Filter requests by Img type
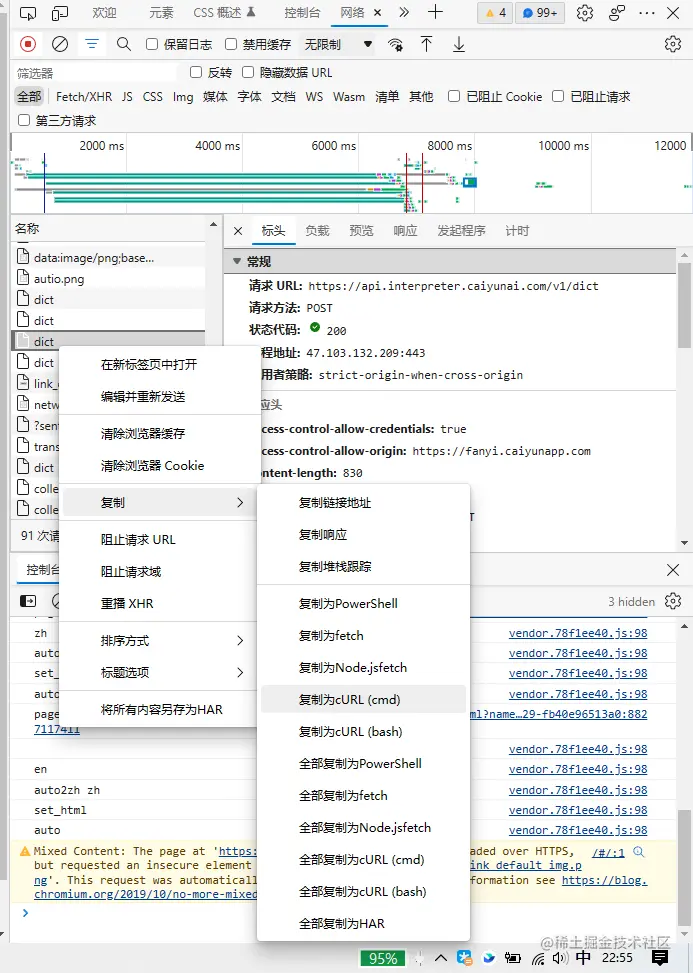 coord(183,96)
